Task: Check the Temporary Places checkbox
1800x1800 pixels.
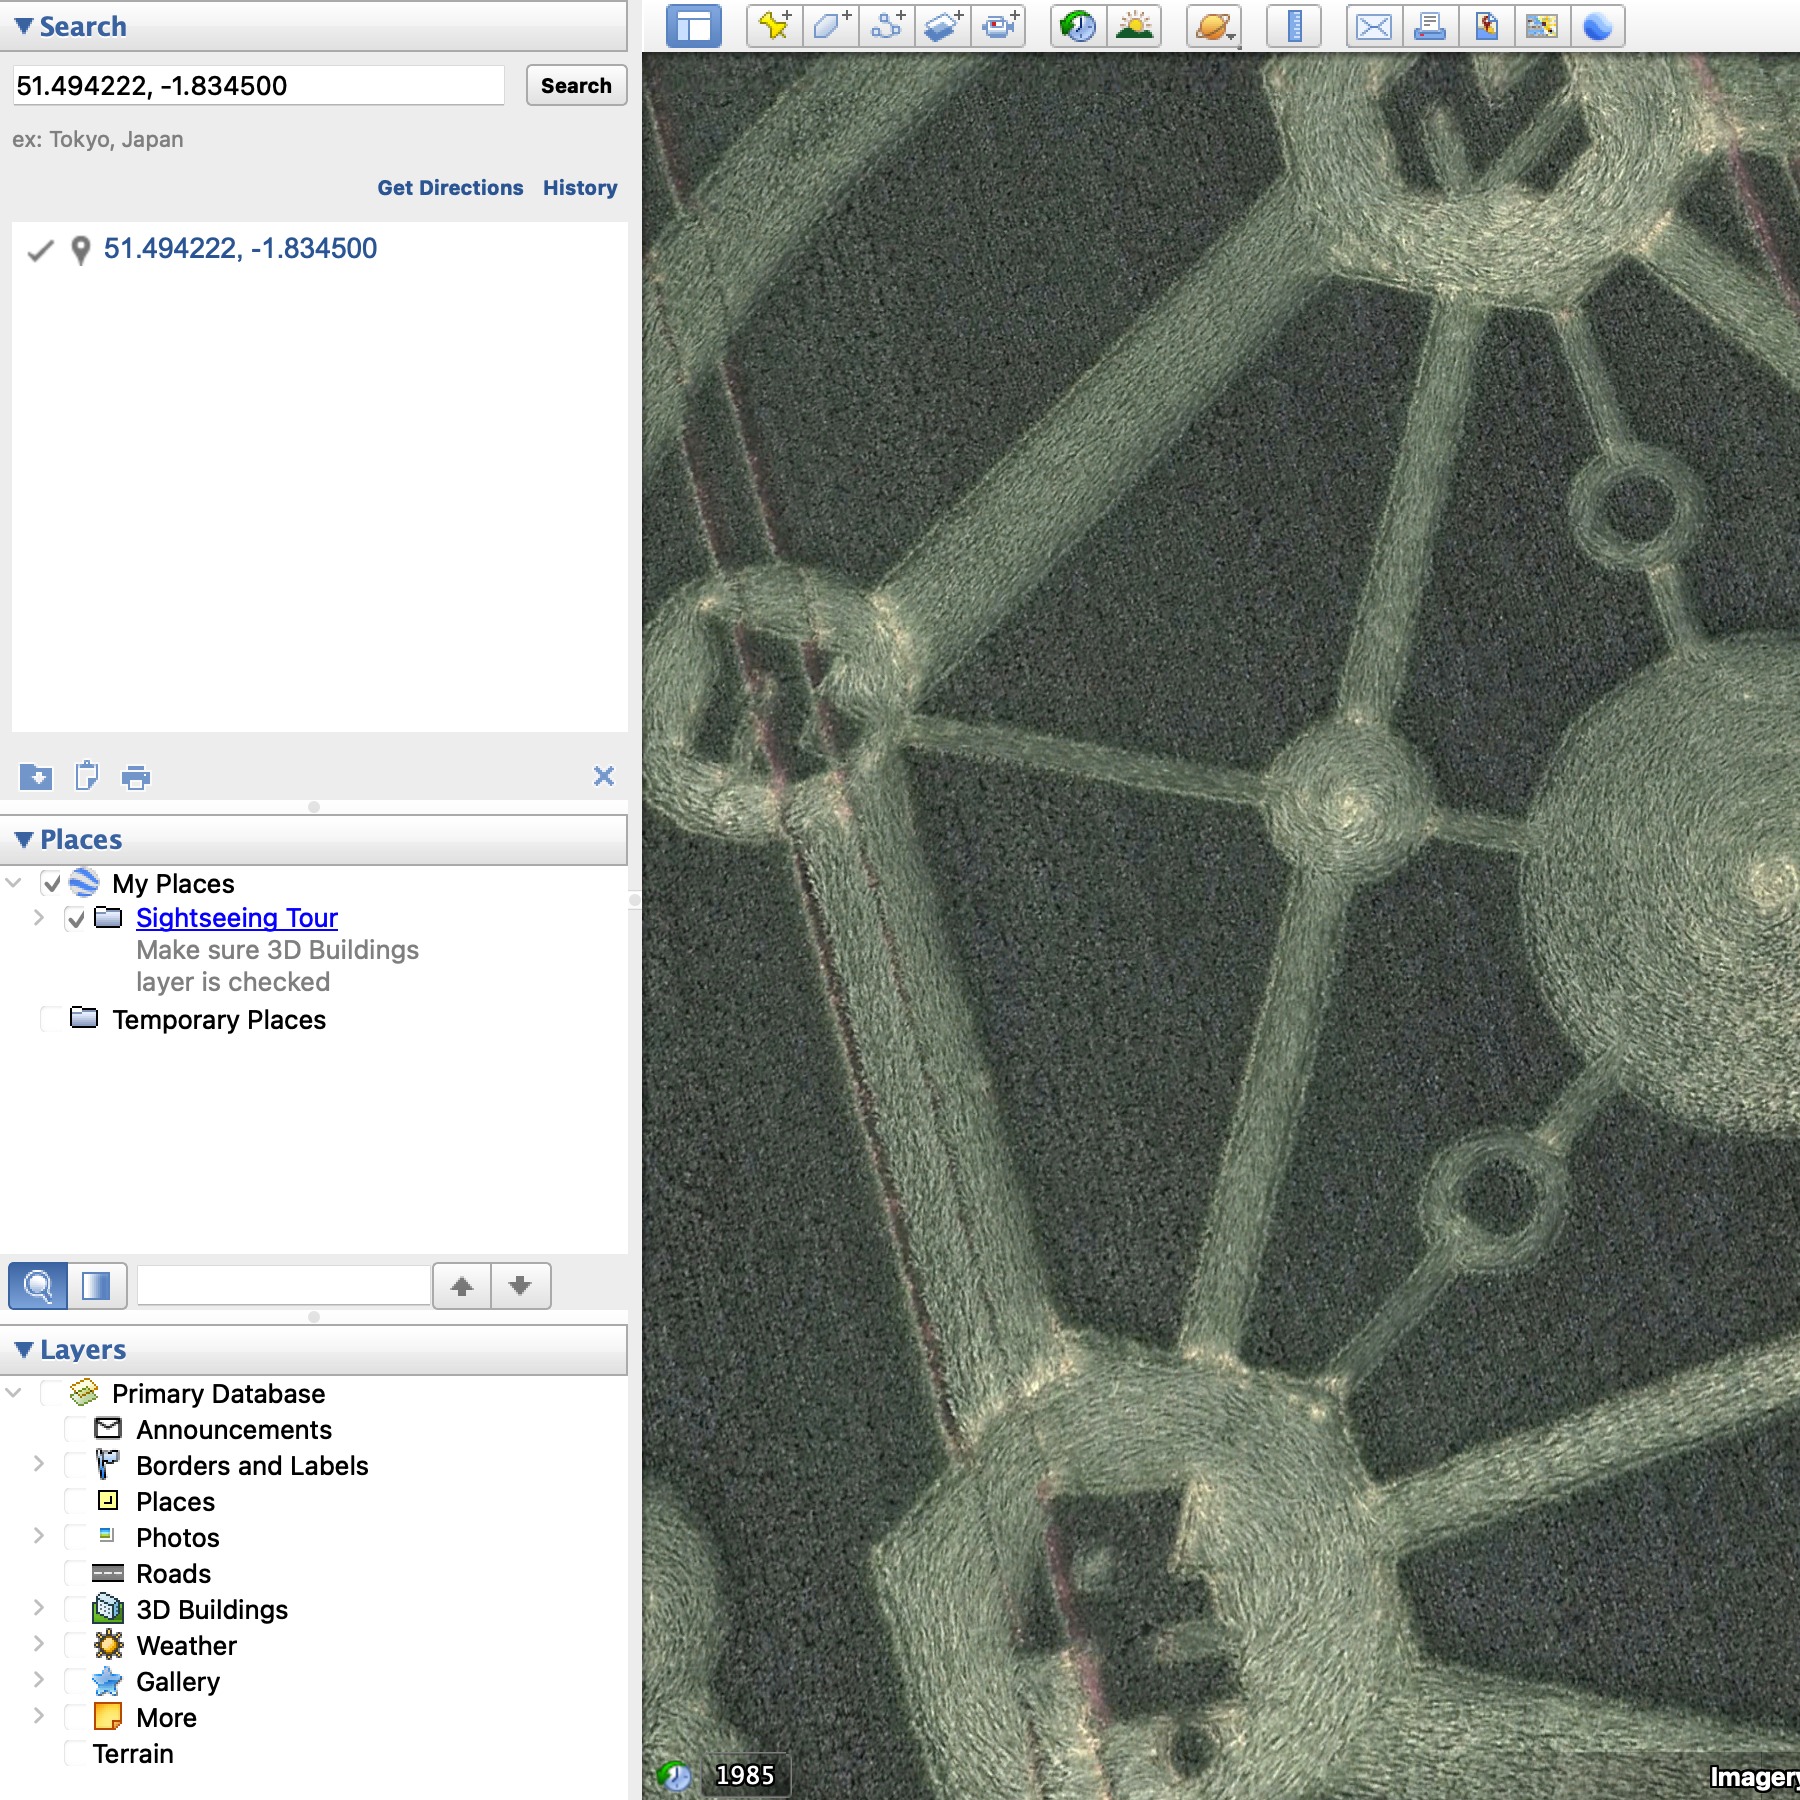Action: coord(51,1020)
